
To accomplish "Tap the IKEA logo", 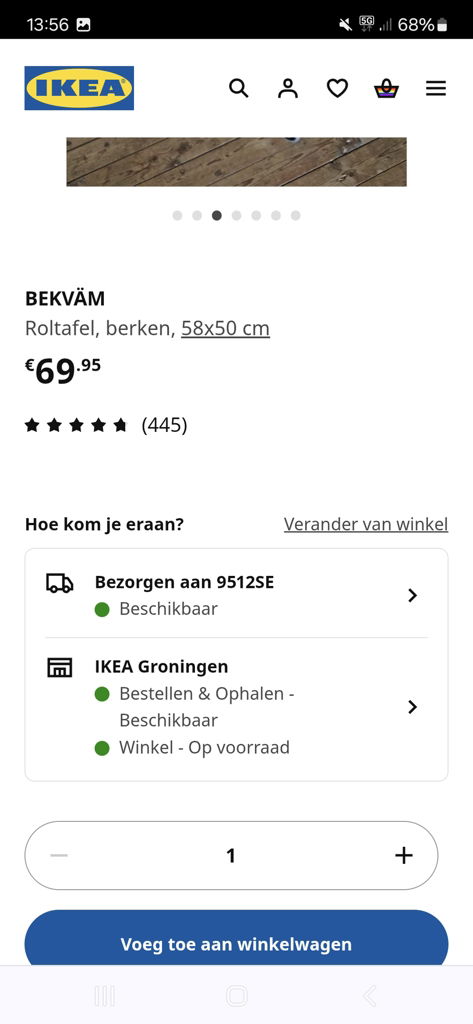I will [79, 88].
